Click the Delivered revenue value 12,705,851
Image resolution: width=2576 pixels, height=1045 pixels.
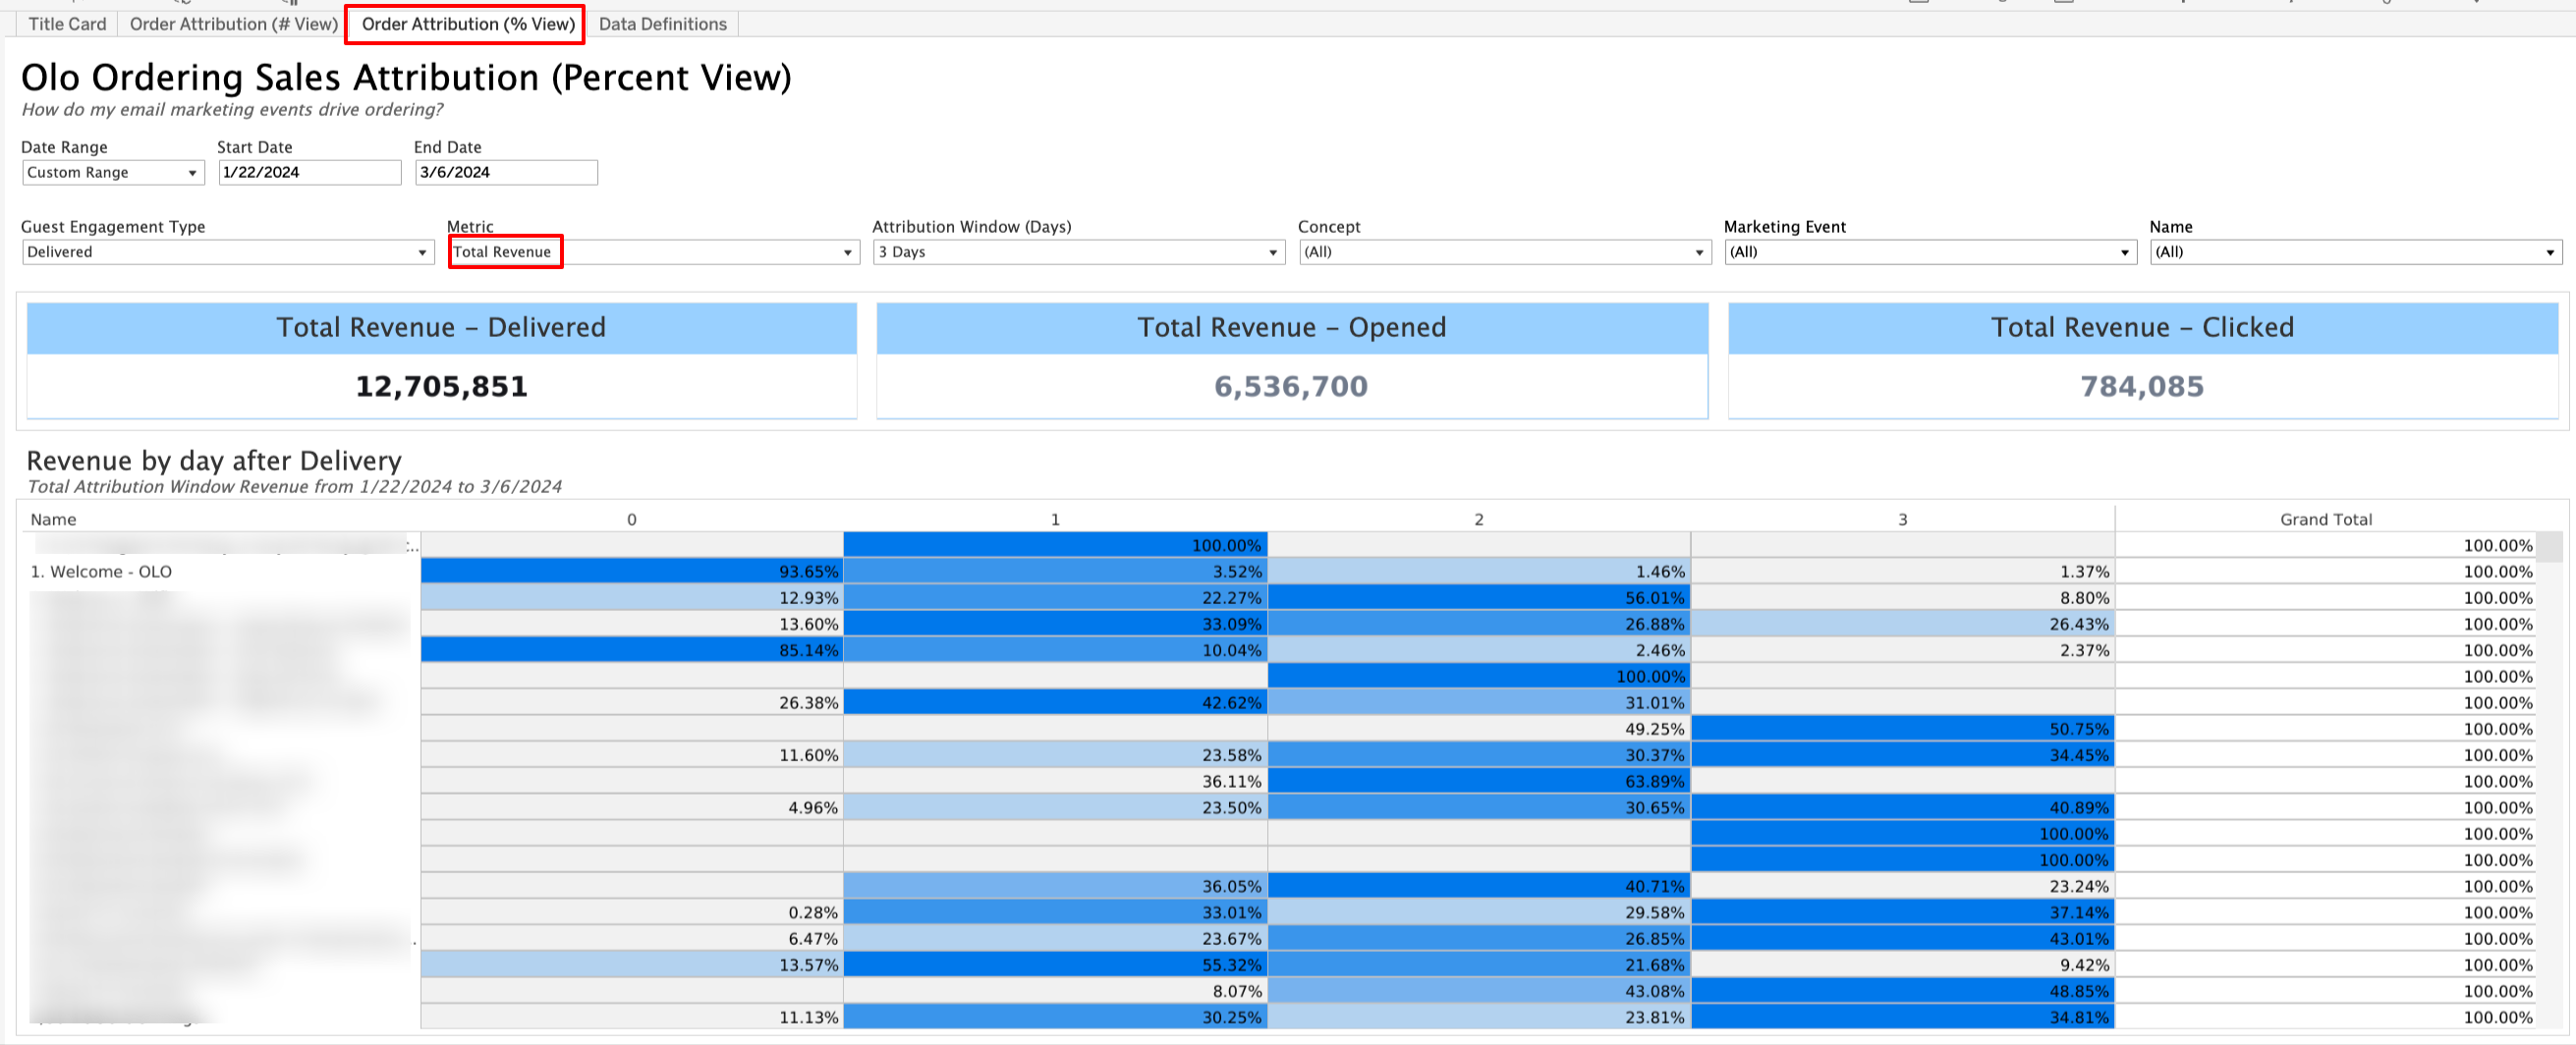pos(441,386)
